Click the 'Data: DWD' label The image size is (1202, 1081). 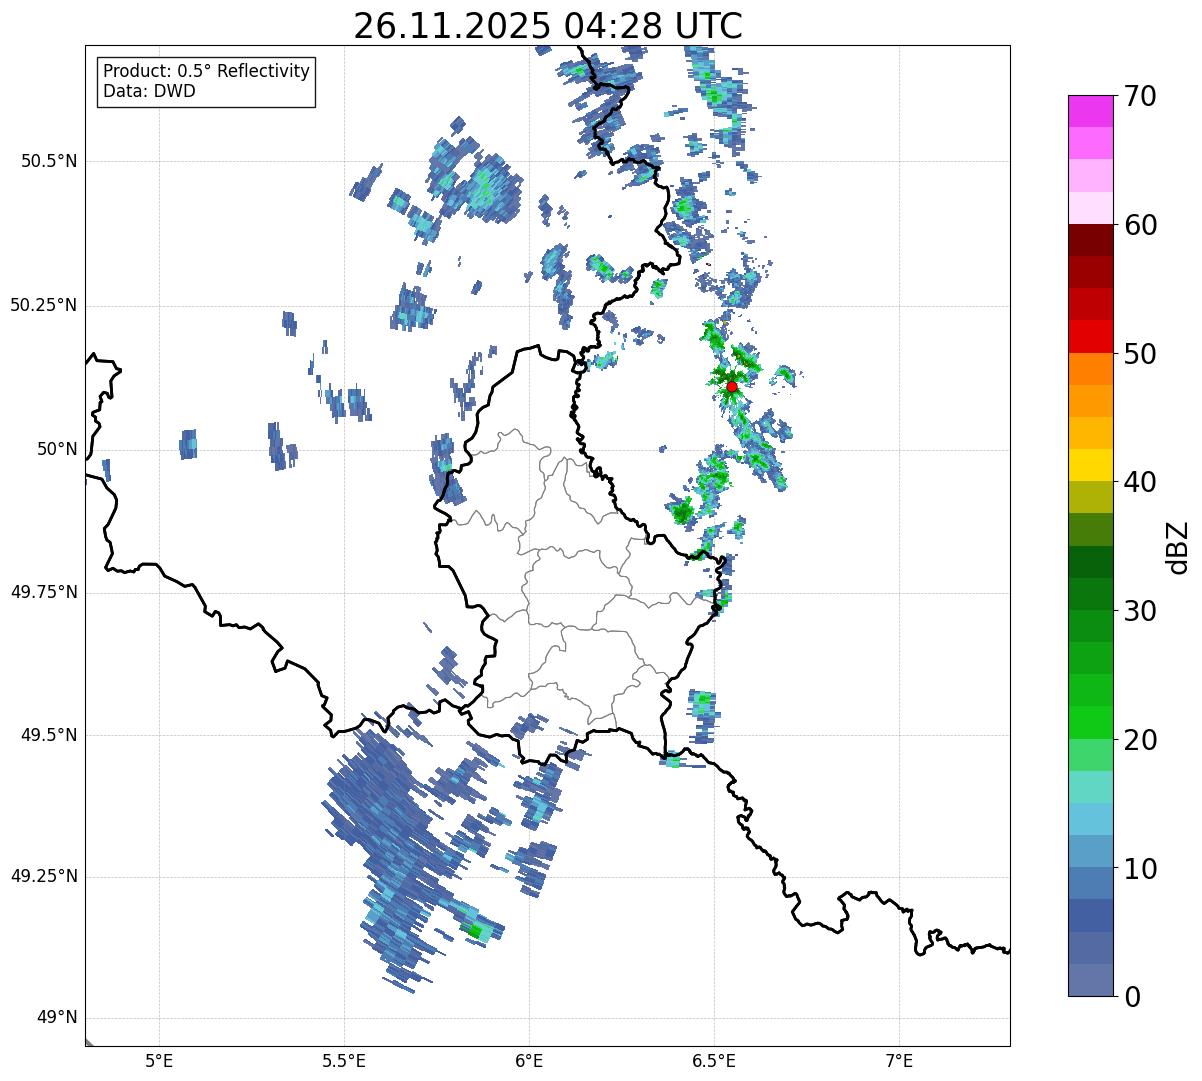coord(149,92)
